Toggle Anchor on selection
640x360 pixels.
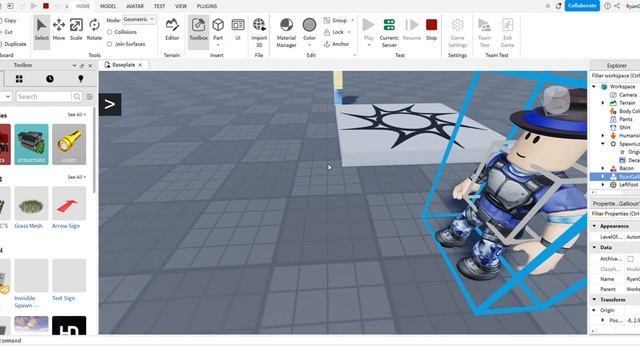pyautogui.click(x=336, y=44)
